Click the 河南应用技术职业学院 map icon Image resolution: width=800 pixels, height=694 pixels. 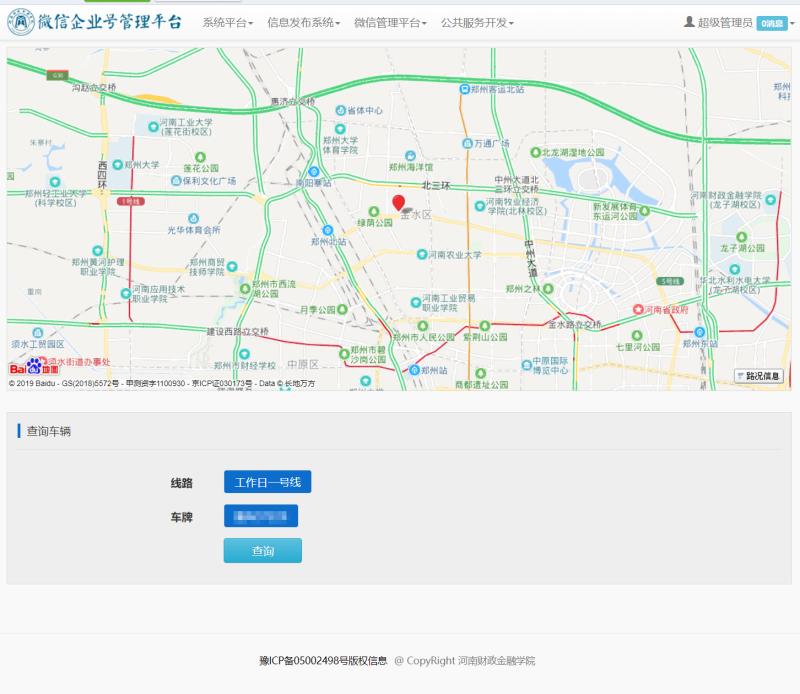click(x=126, y=293)
